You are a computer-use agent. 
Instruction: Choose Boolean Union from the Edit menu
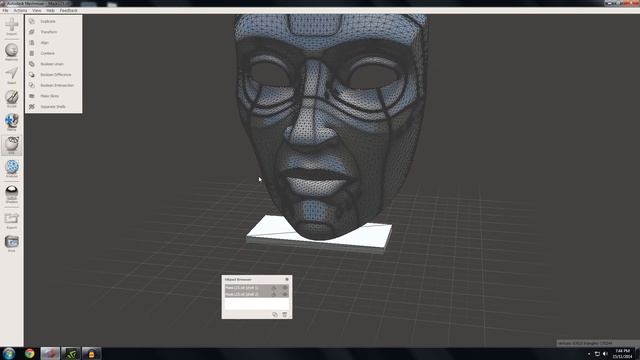coord(53,64)
